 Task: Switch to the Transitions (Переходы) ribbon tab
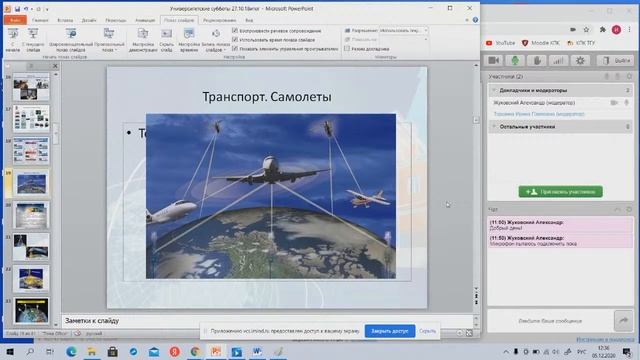pos(116,20)
